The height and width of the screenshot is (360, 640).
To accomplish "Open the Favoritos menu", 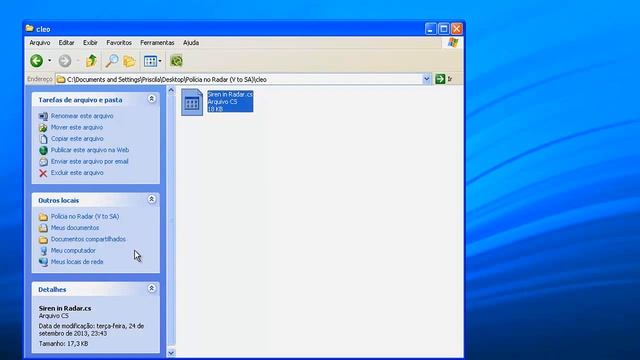I will (x=119, y=42).
